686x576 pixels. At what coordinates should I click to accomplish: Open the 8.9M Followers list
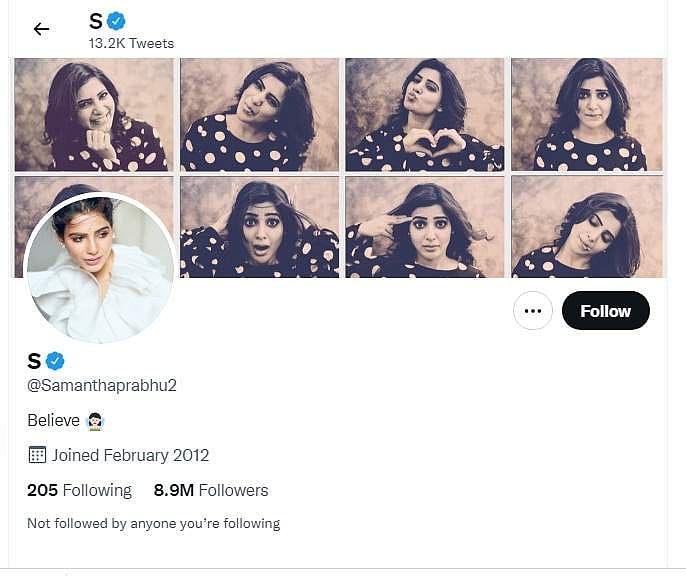[x=211, y=490]
